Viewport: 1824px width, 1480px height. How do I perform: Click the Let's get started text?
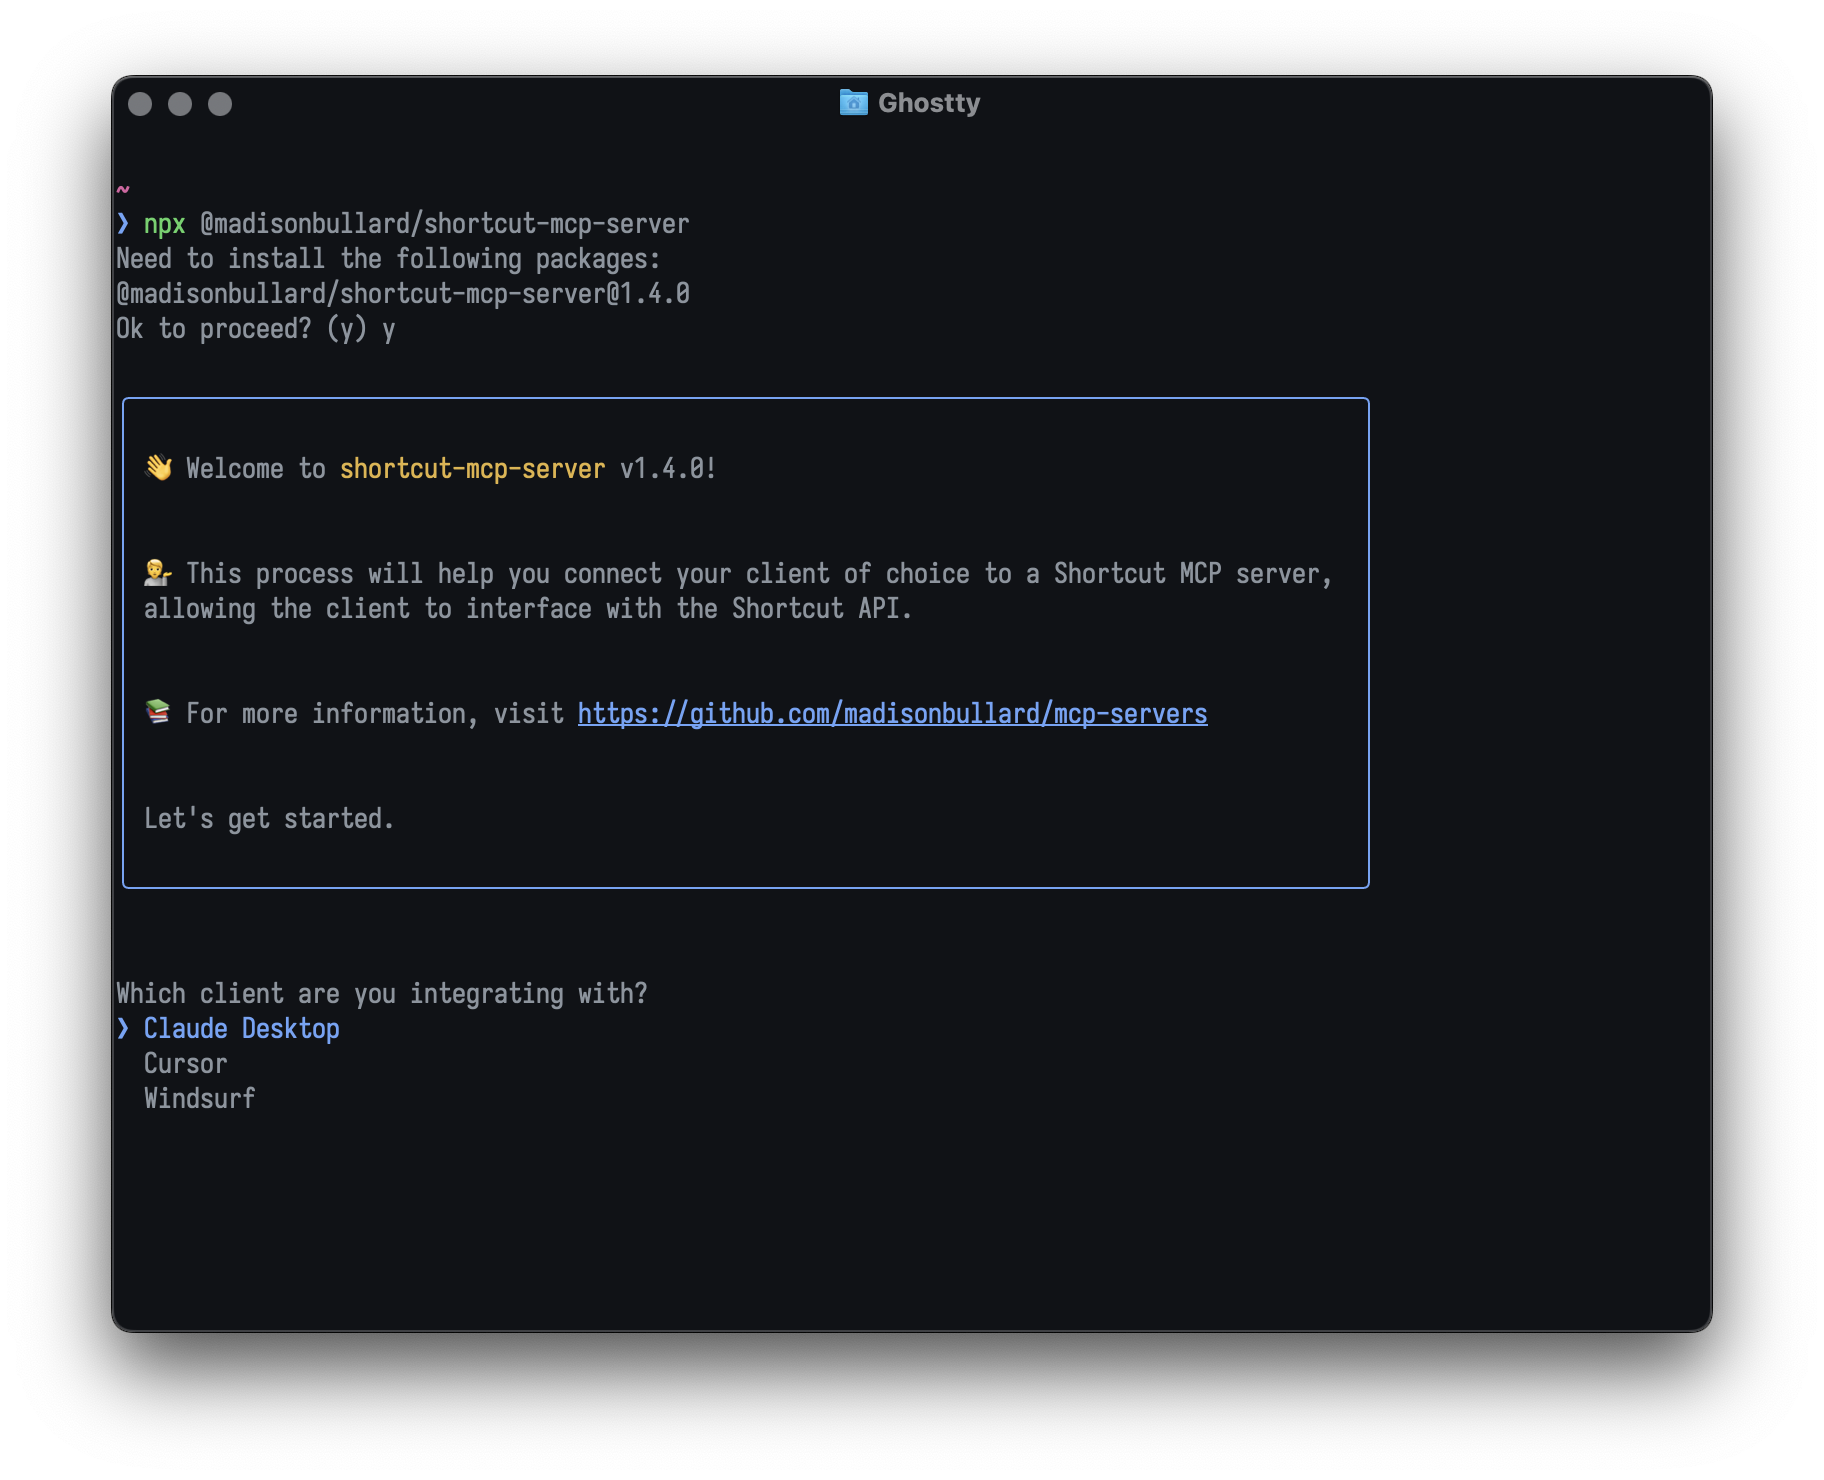269,818
